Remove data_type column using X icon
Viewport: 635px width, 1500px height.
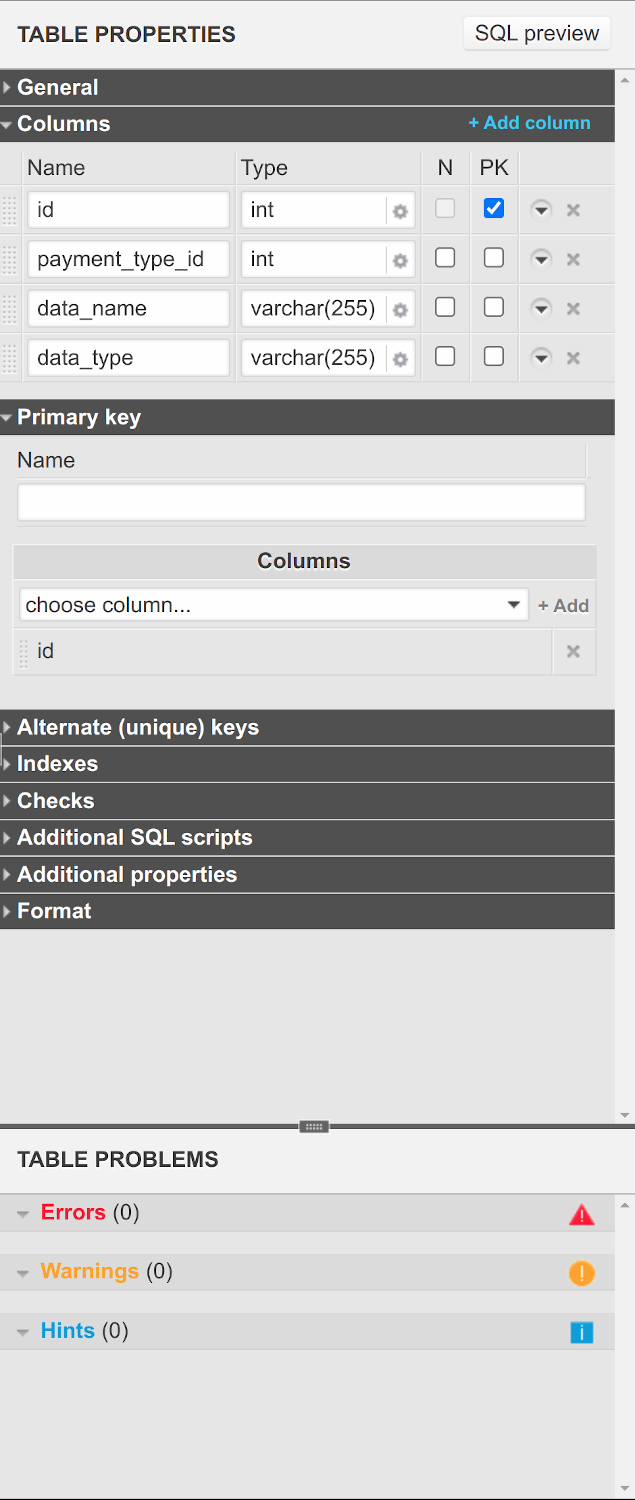coord(573,358)
